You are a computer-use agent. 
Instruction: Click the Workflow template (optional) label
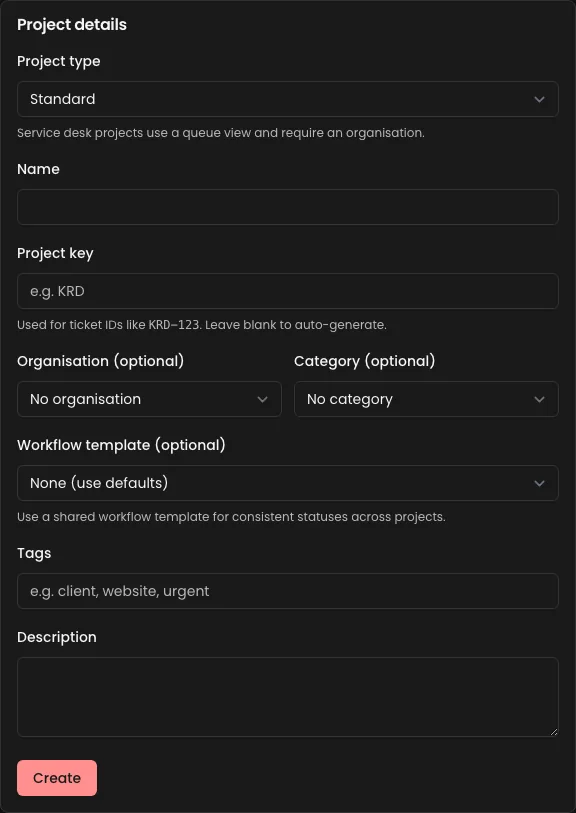(x=121, y=445)
